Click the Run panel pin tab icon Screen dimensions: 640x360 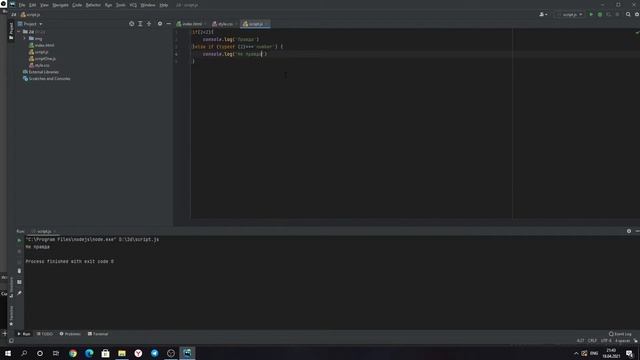click(19, 293)
